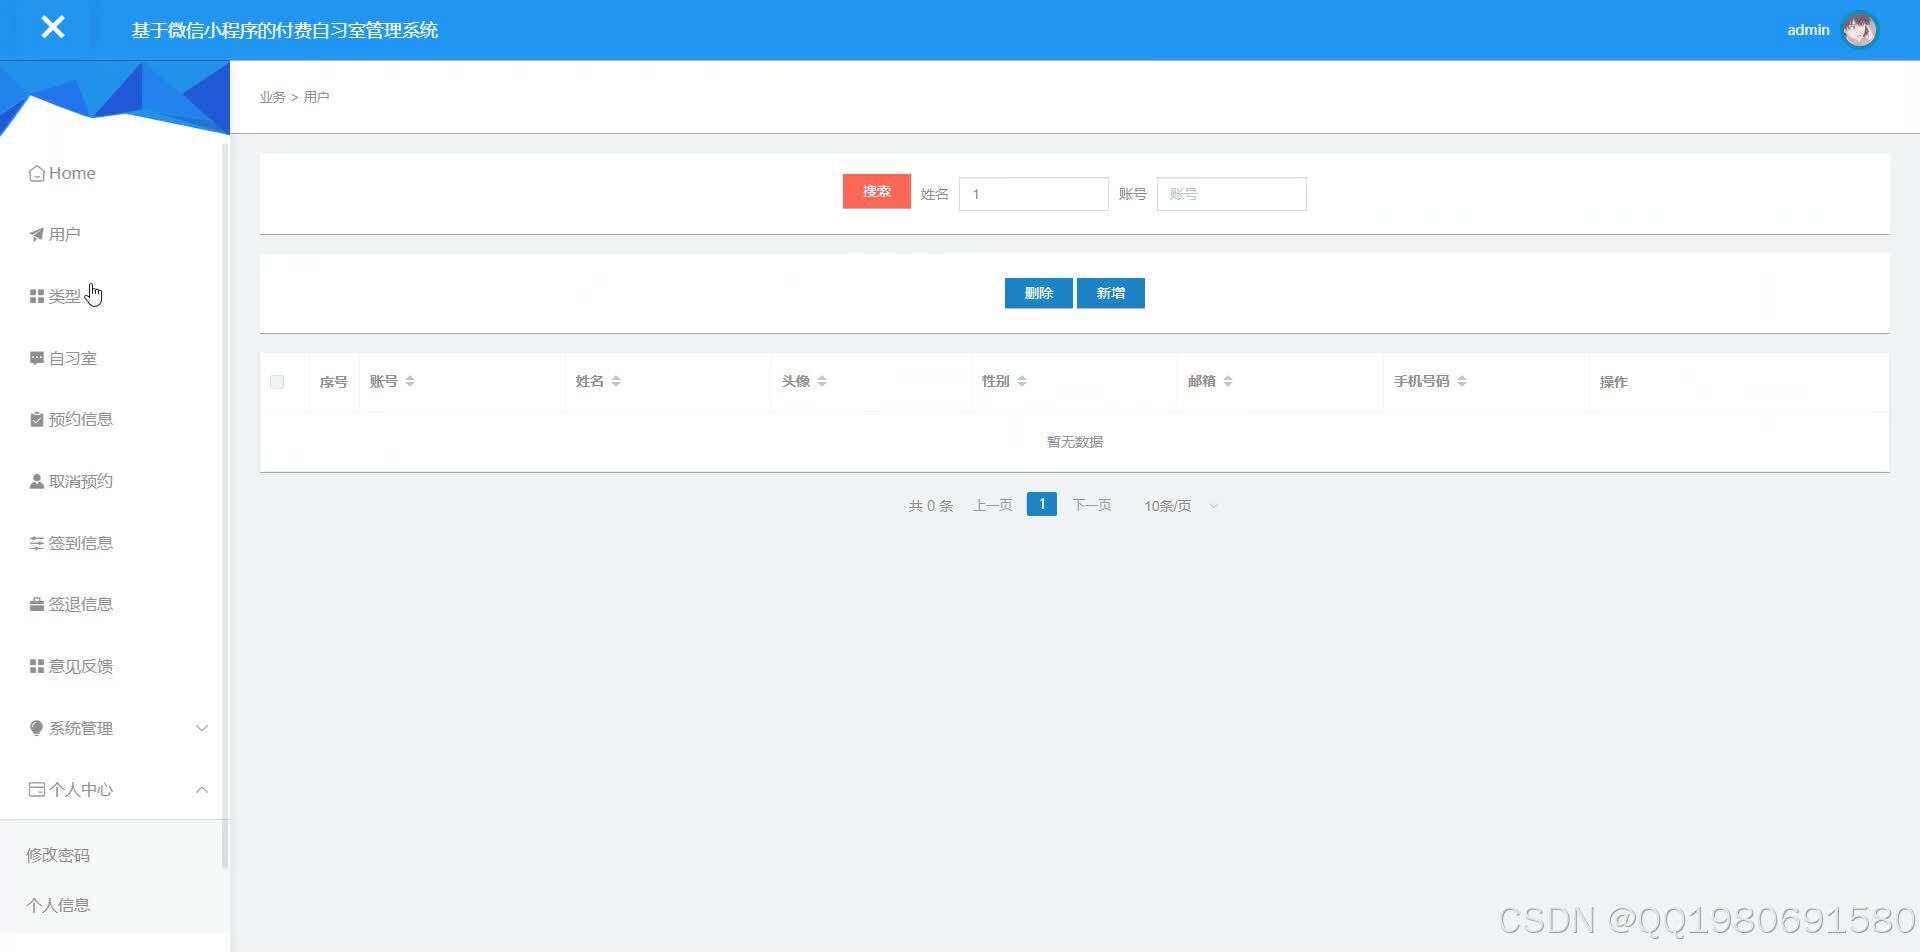Open the 10条/页 page size dropdown
Viewport: 1920px width, 952px height.
(1181, 506)
